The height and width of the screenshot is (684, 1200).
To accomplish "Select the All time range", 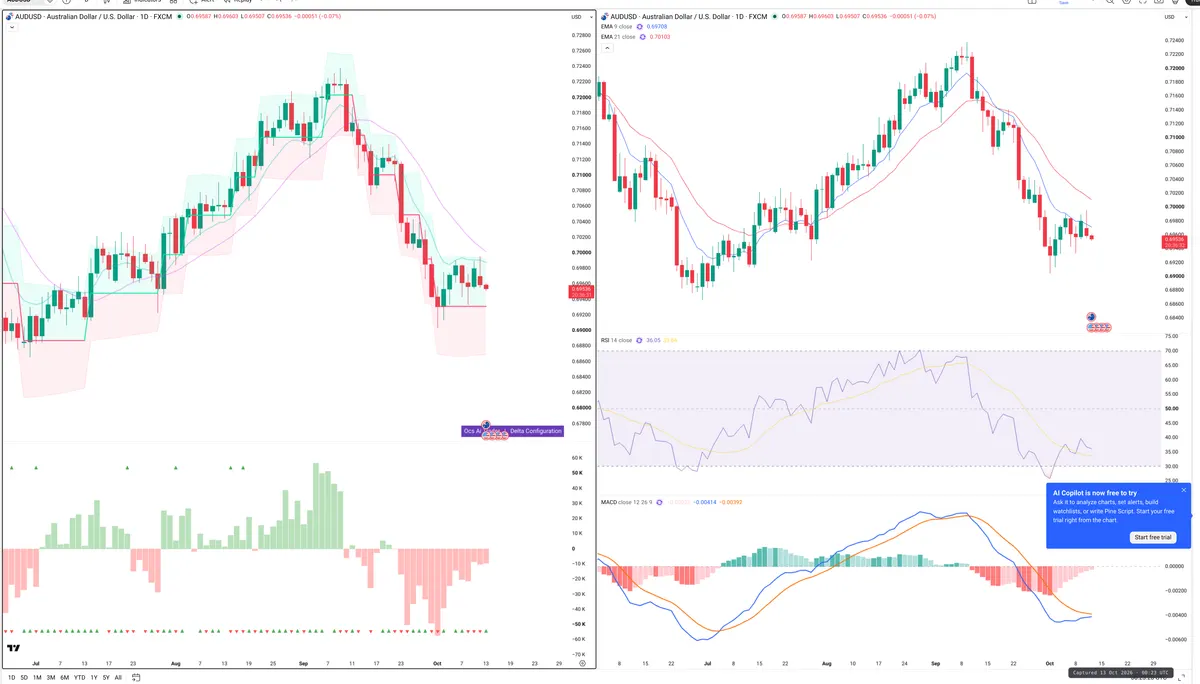I will (x=118, y=677).
